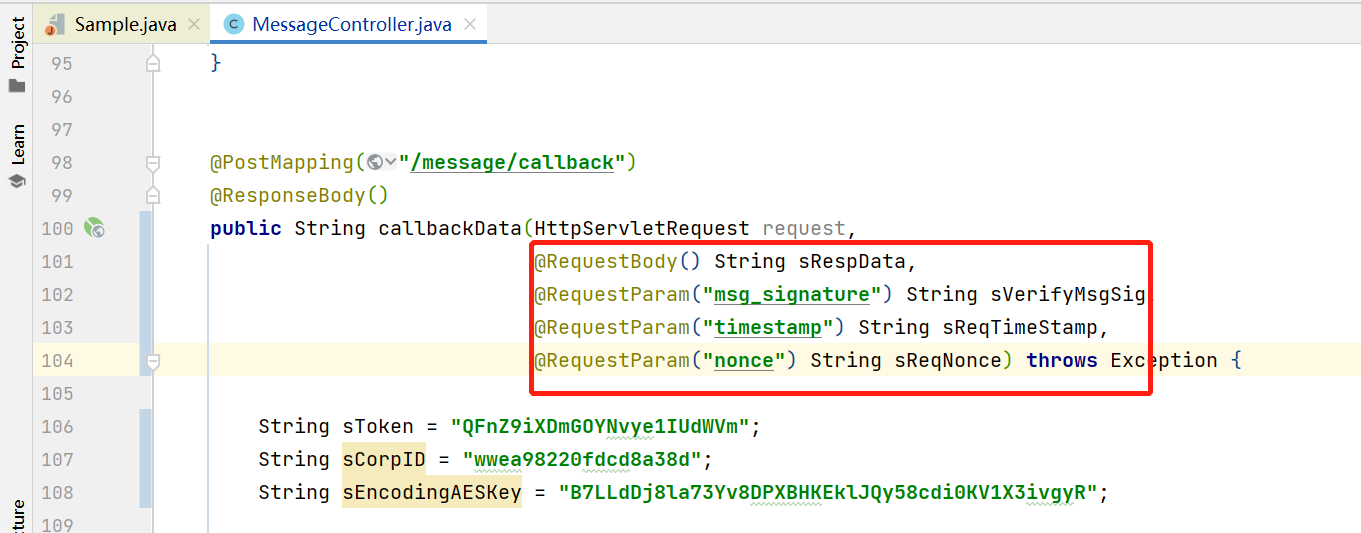Toggle the fold marker at line 99
Screen dimensions: 1361x533
(153, 195)
